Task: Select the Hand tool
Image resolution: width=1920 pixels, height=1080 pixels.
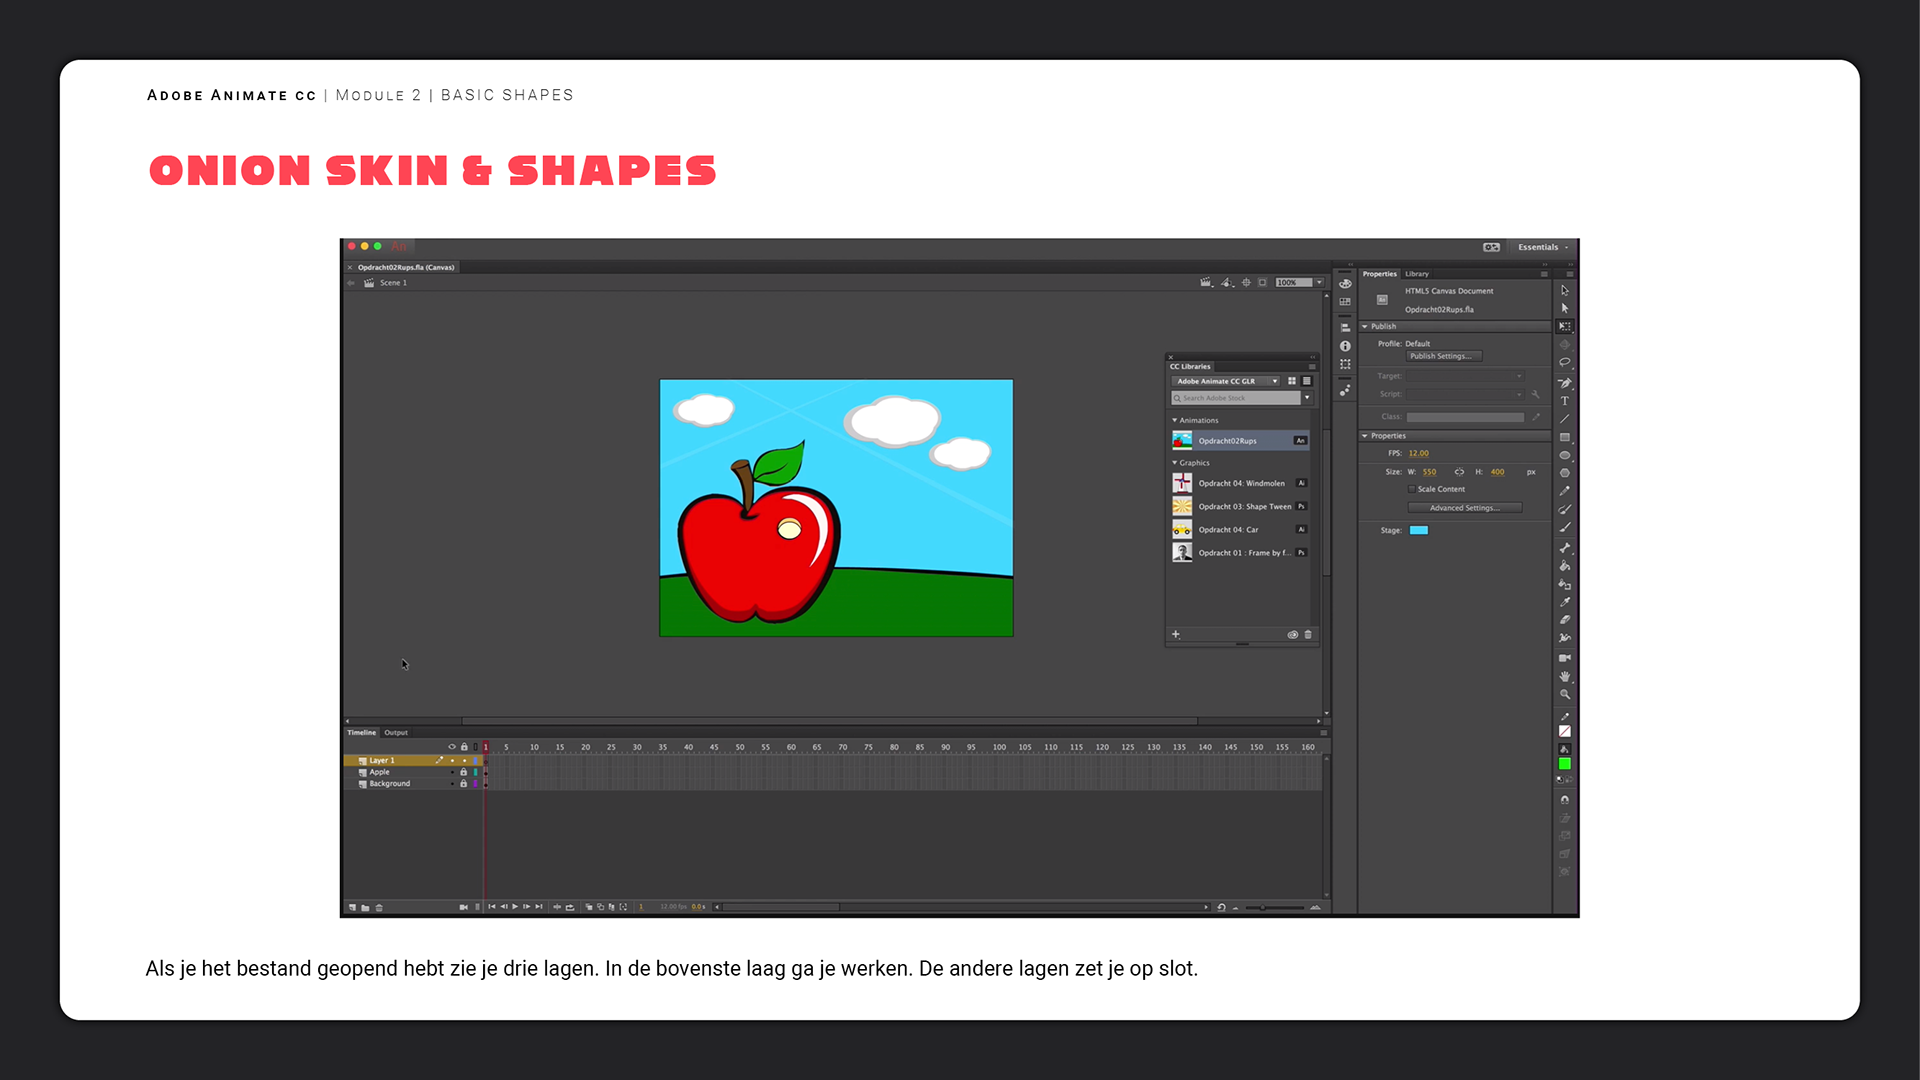Action: (x=1565, y=676)
